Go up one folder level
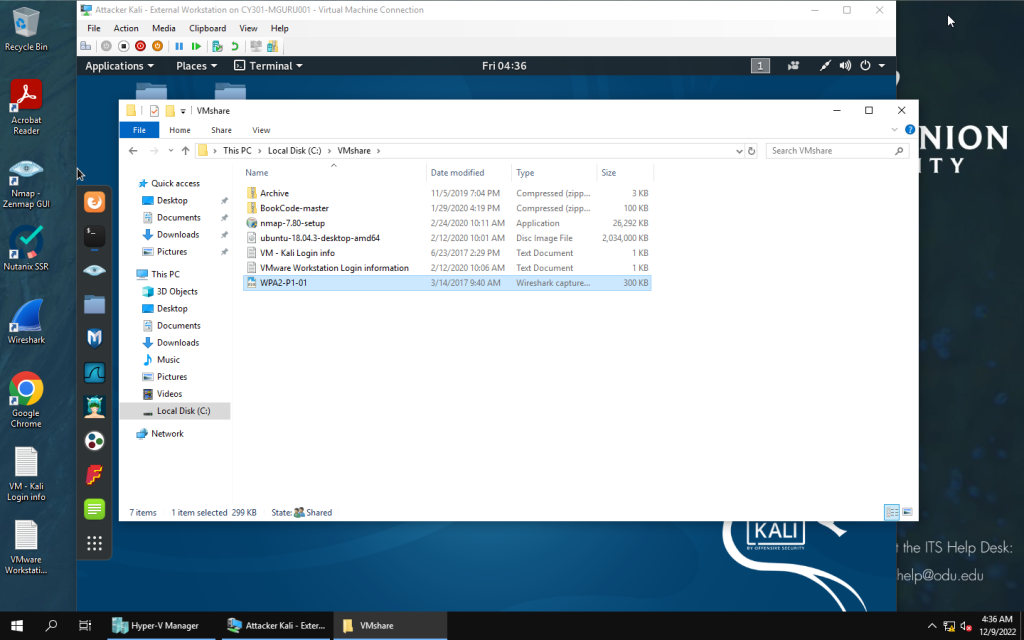Image resolution: width=1024 pixels, height=640 pixels. coord(185,151)
